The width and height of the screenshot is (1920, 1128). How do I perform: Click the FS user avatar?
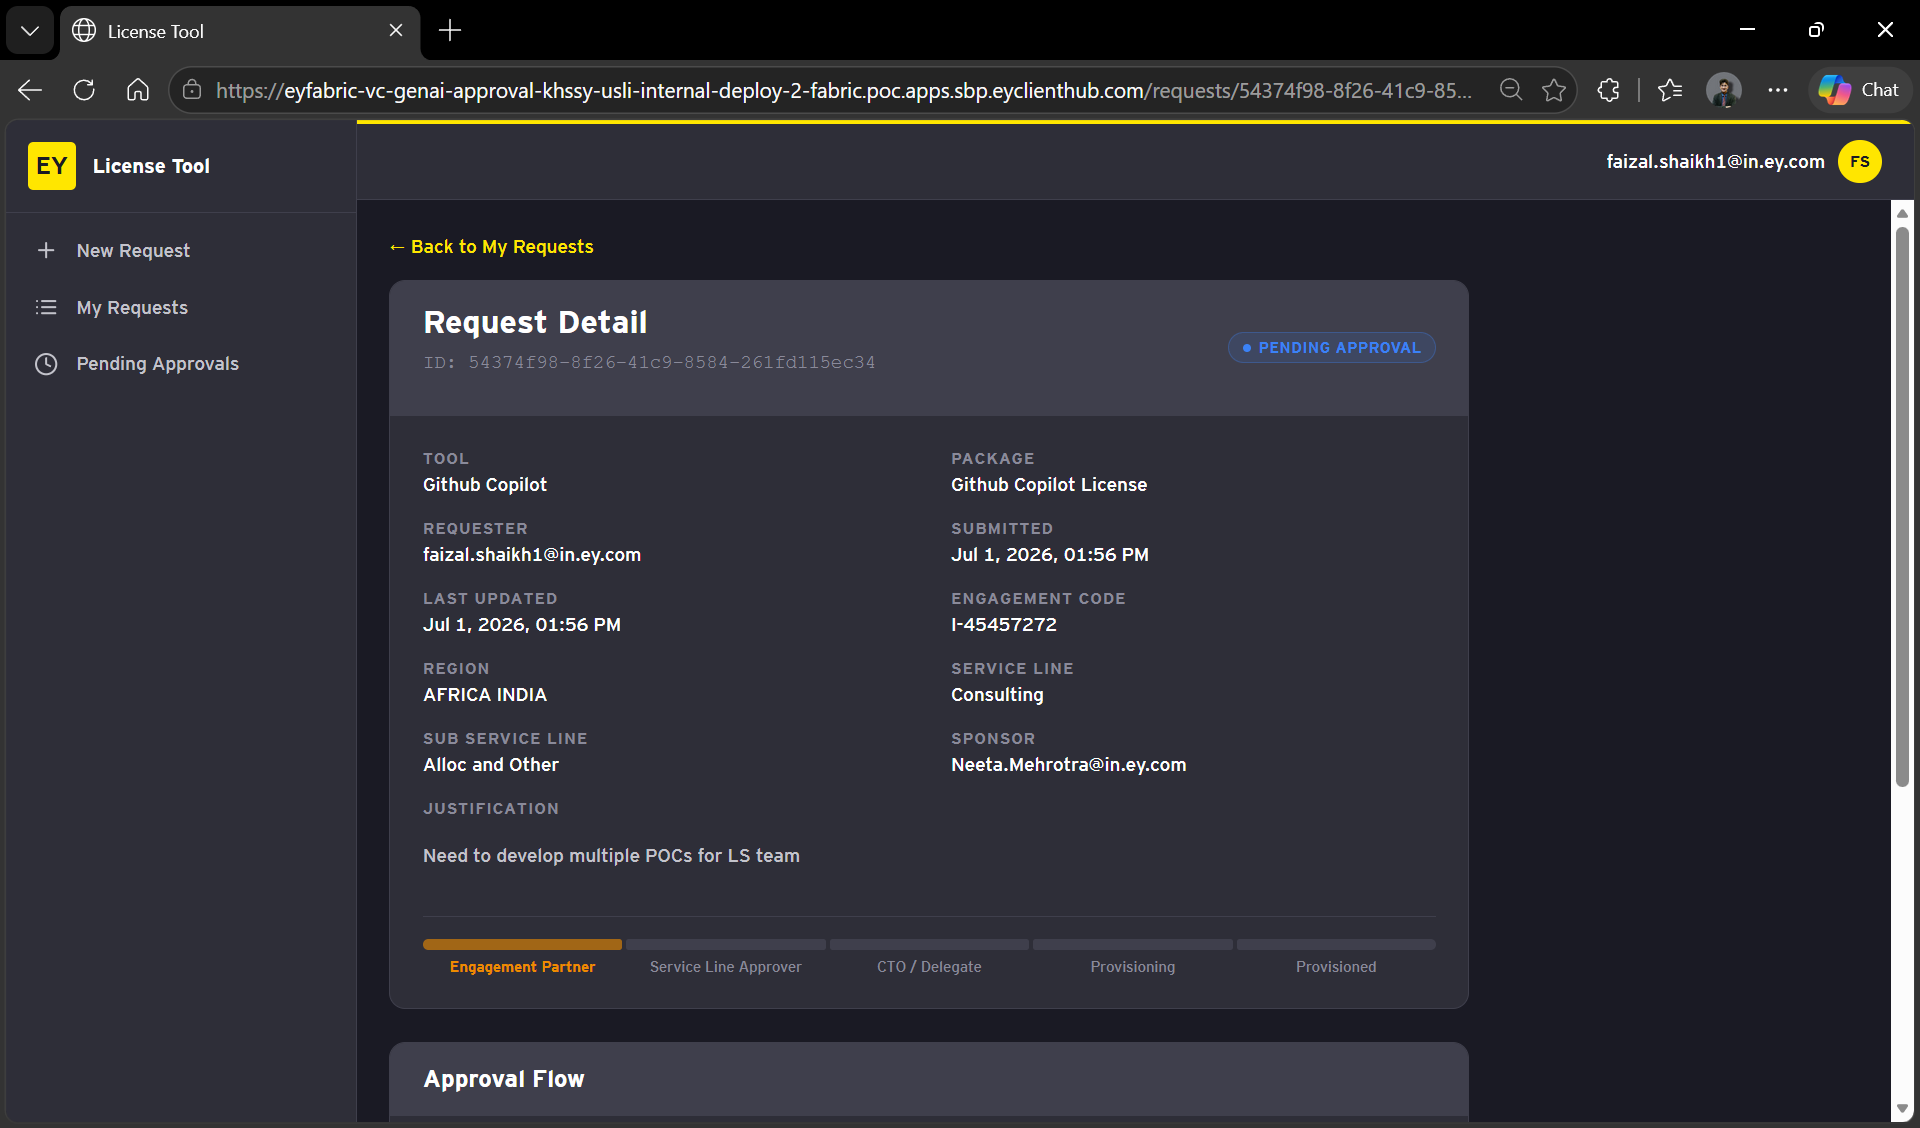[x=1859, y=162]
